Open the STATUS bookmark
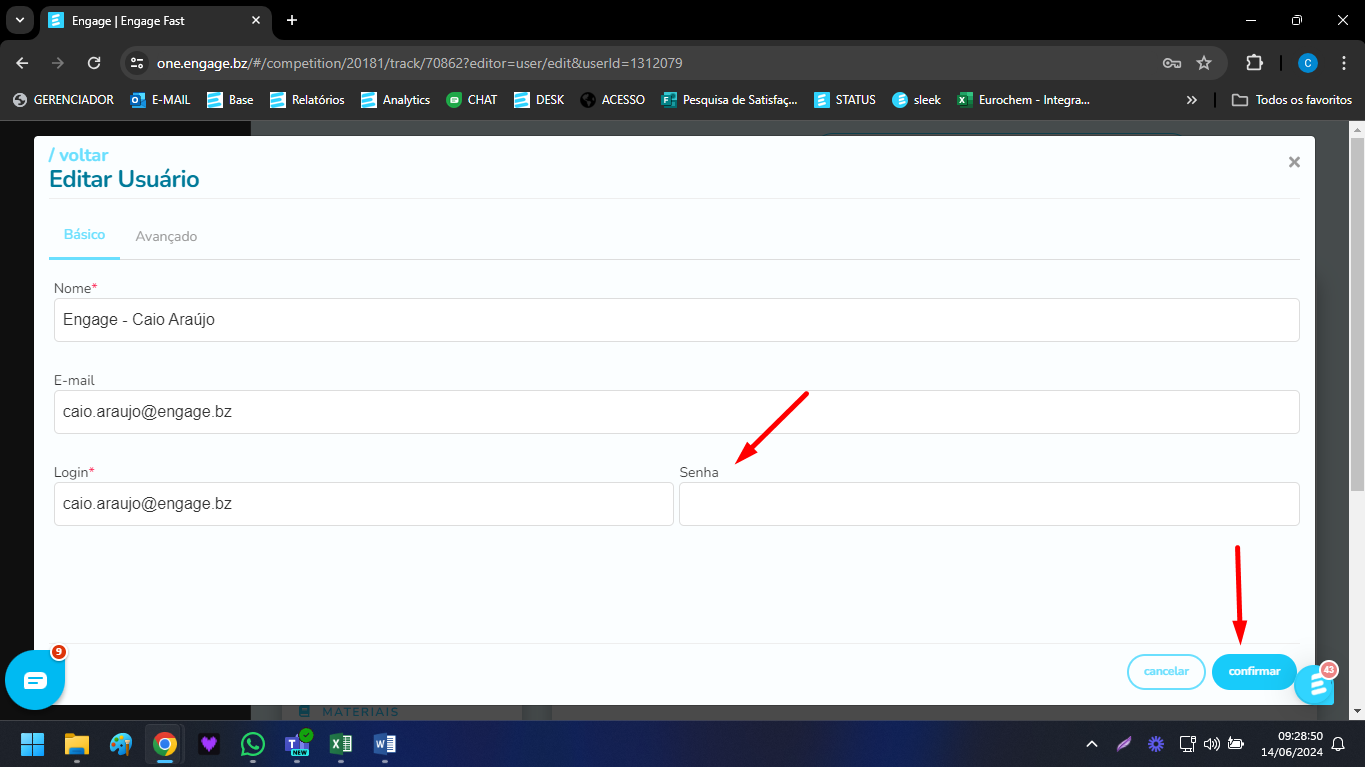The image size is (1365, 767). tap(845, 100)
